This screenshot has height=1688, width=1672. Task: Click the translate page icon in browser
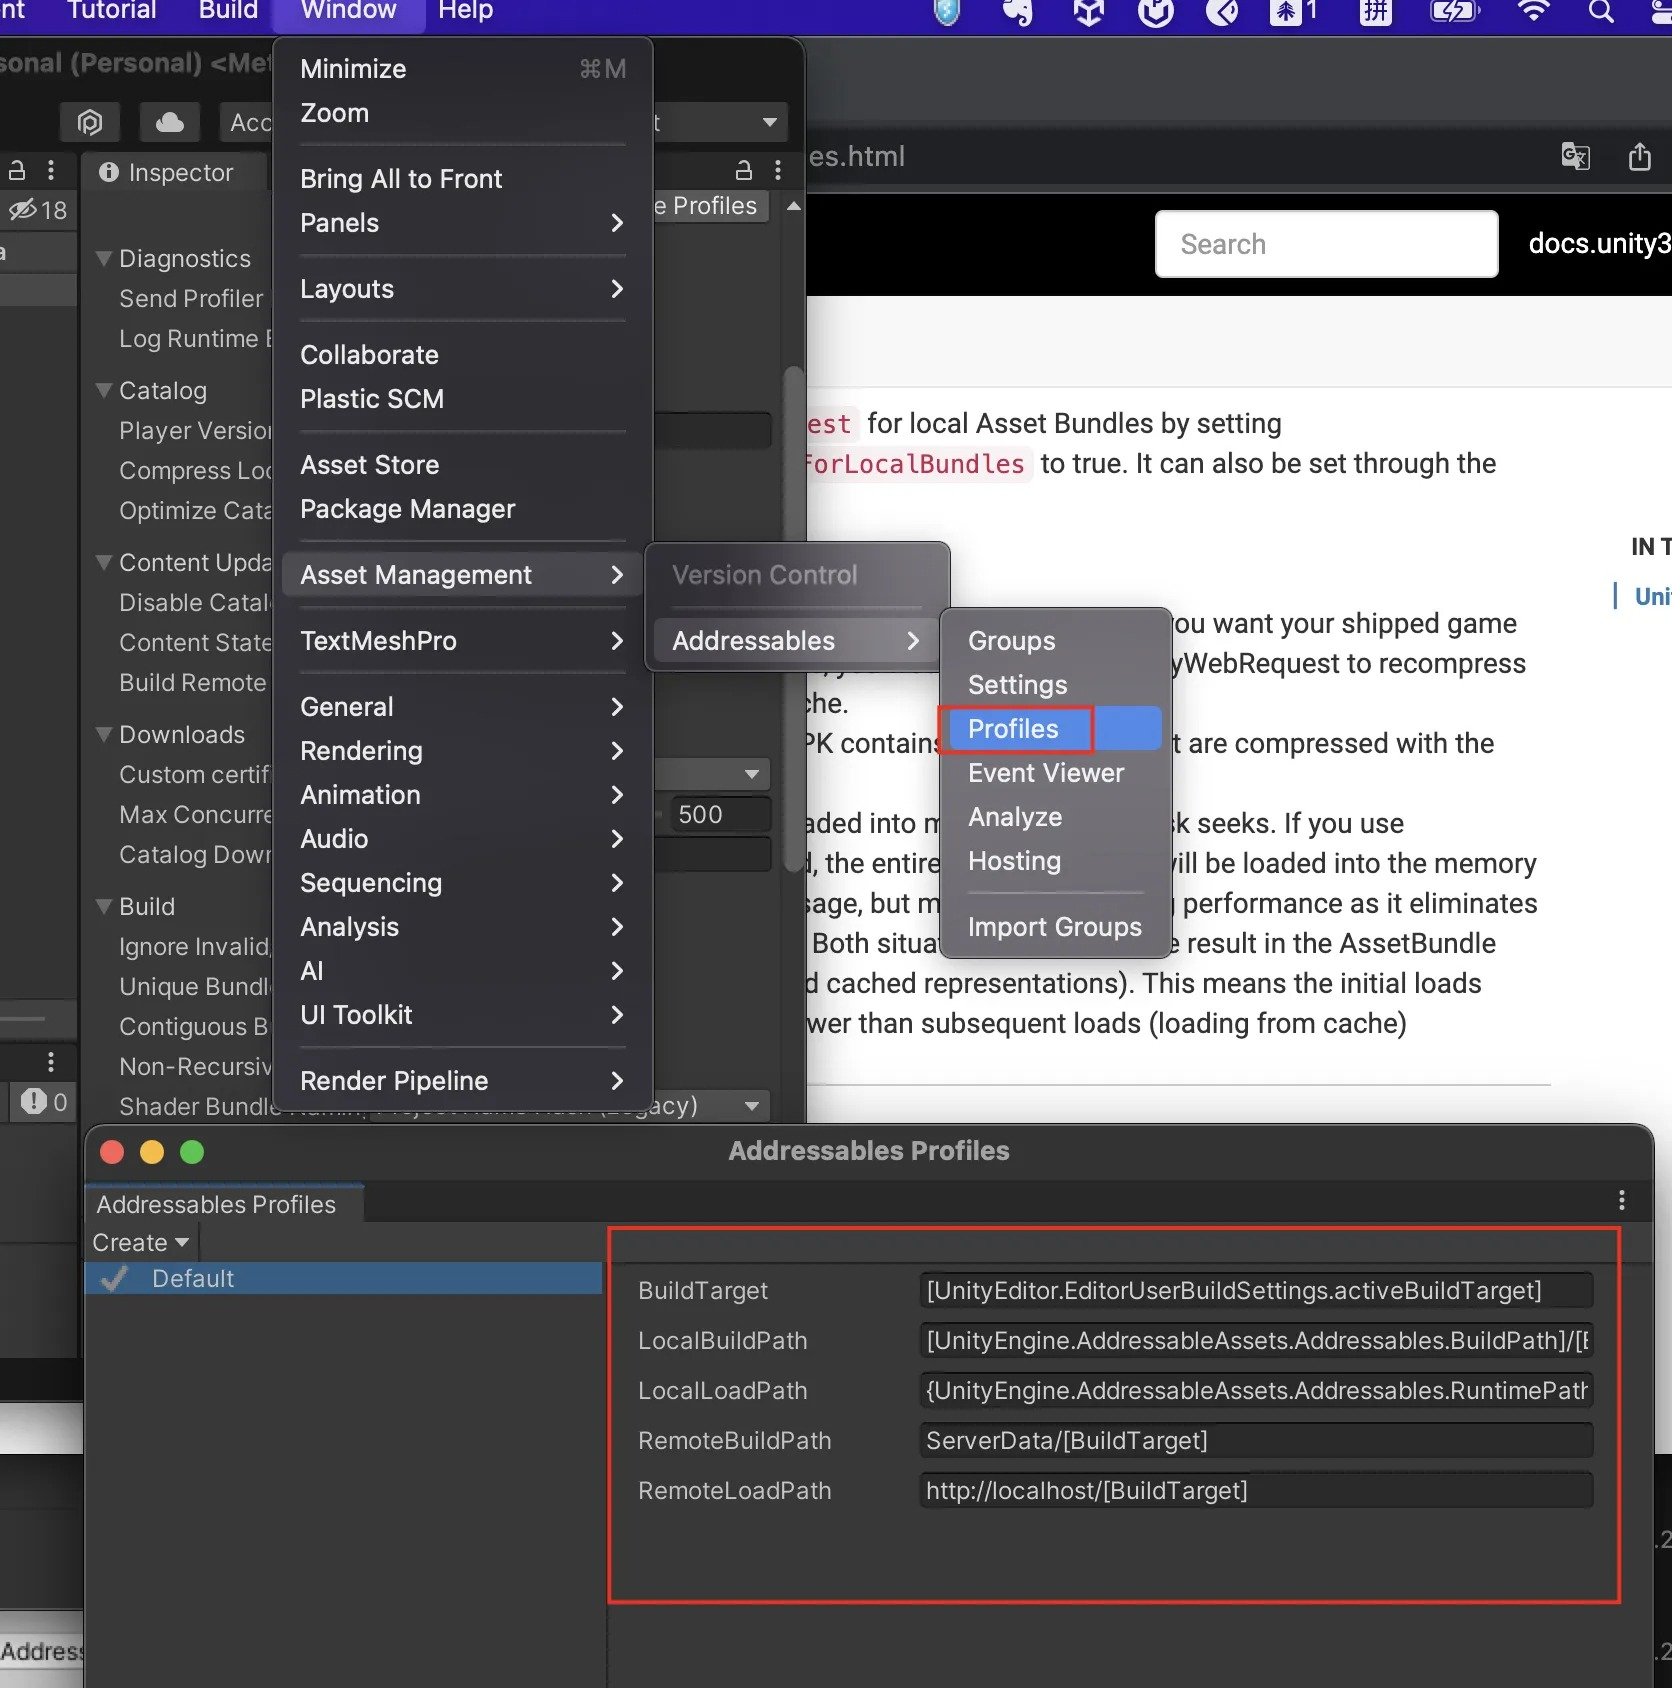[x=1576, y=156]
